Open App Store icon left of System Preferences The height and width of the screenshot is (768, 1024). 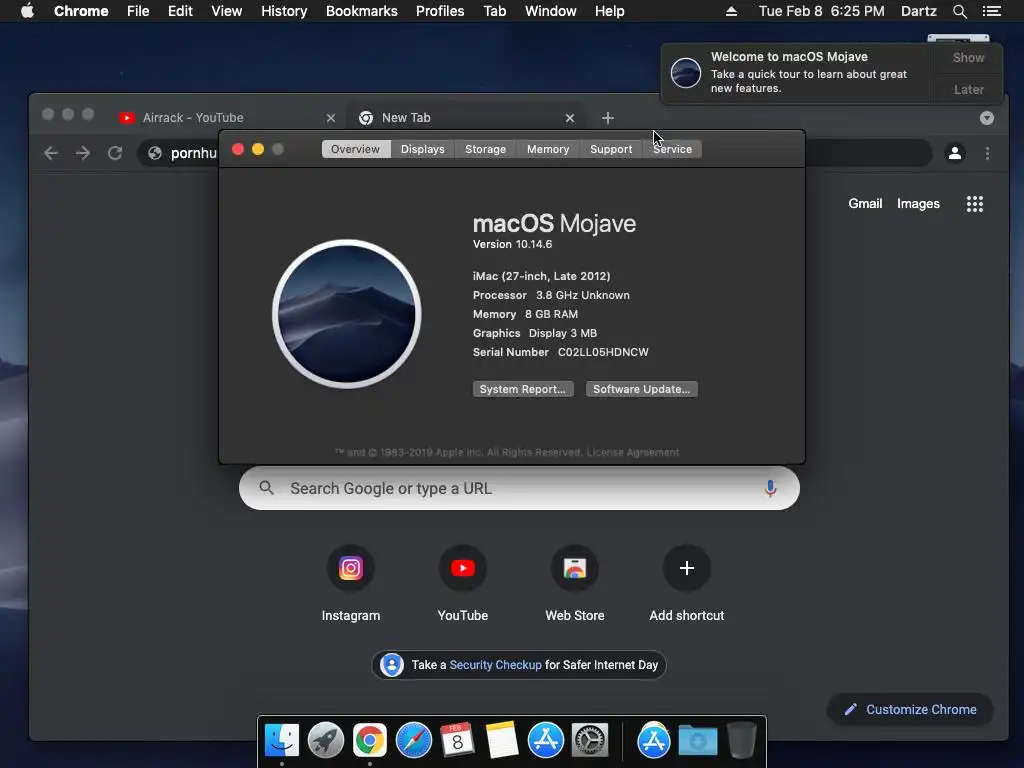click(545, 740)
